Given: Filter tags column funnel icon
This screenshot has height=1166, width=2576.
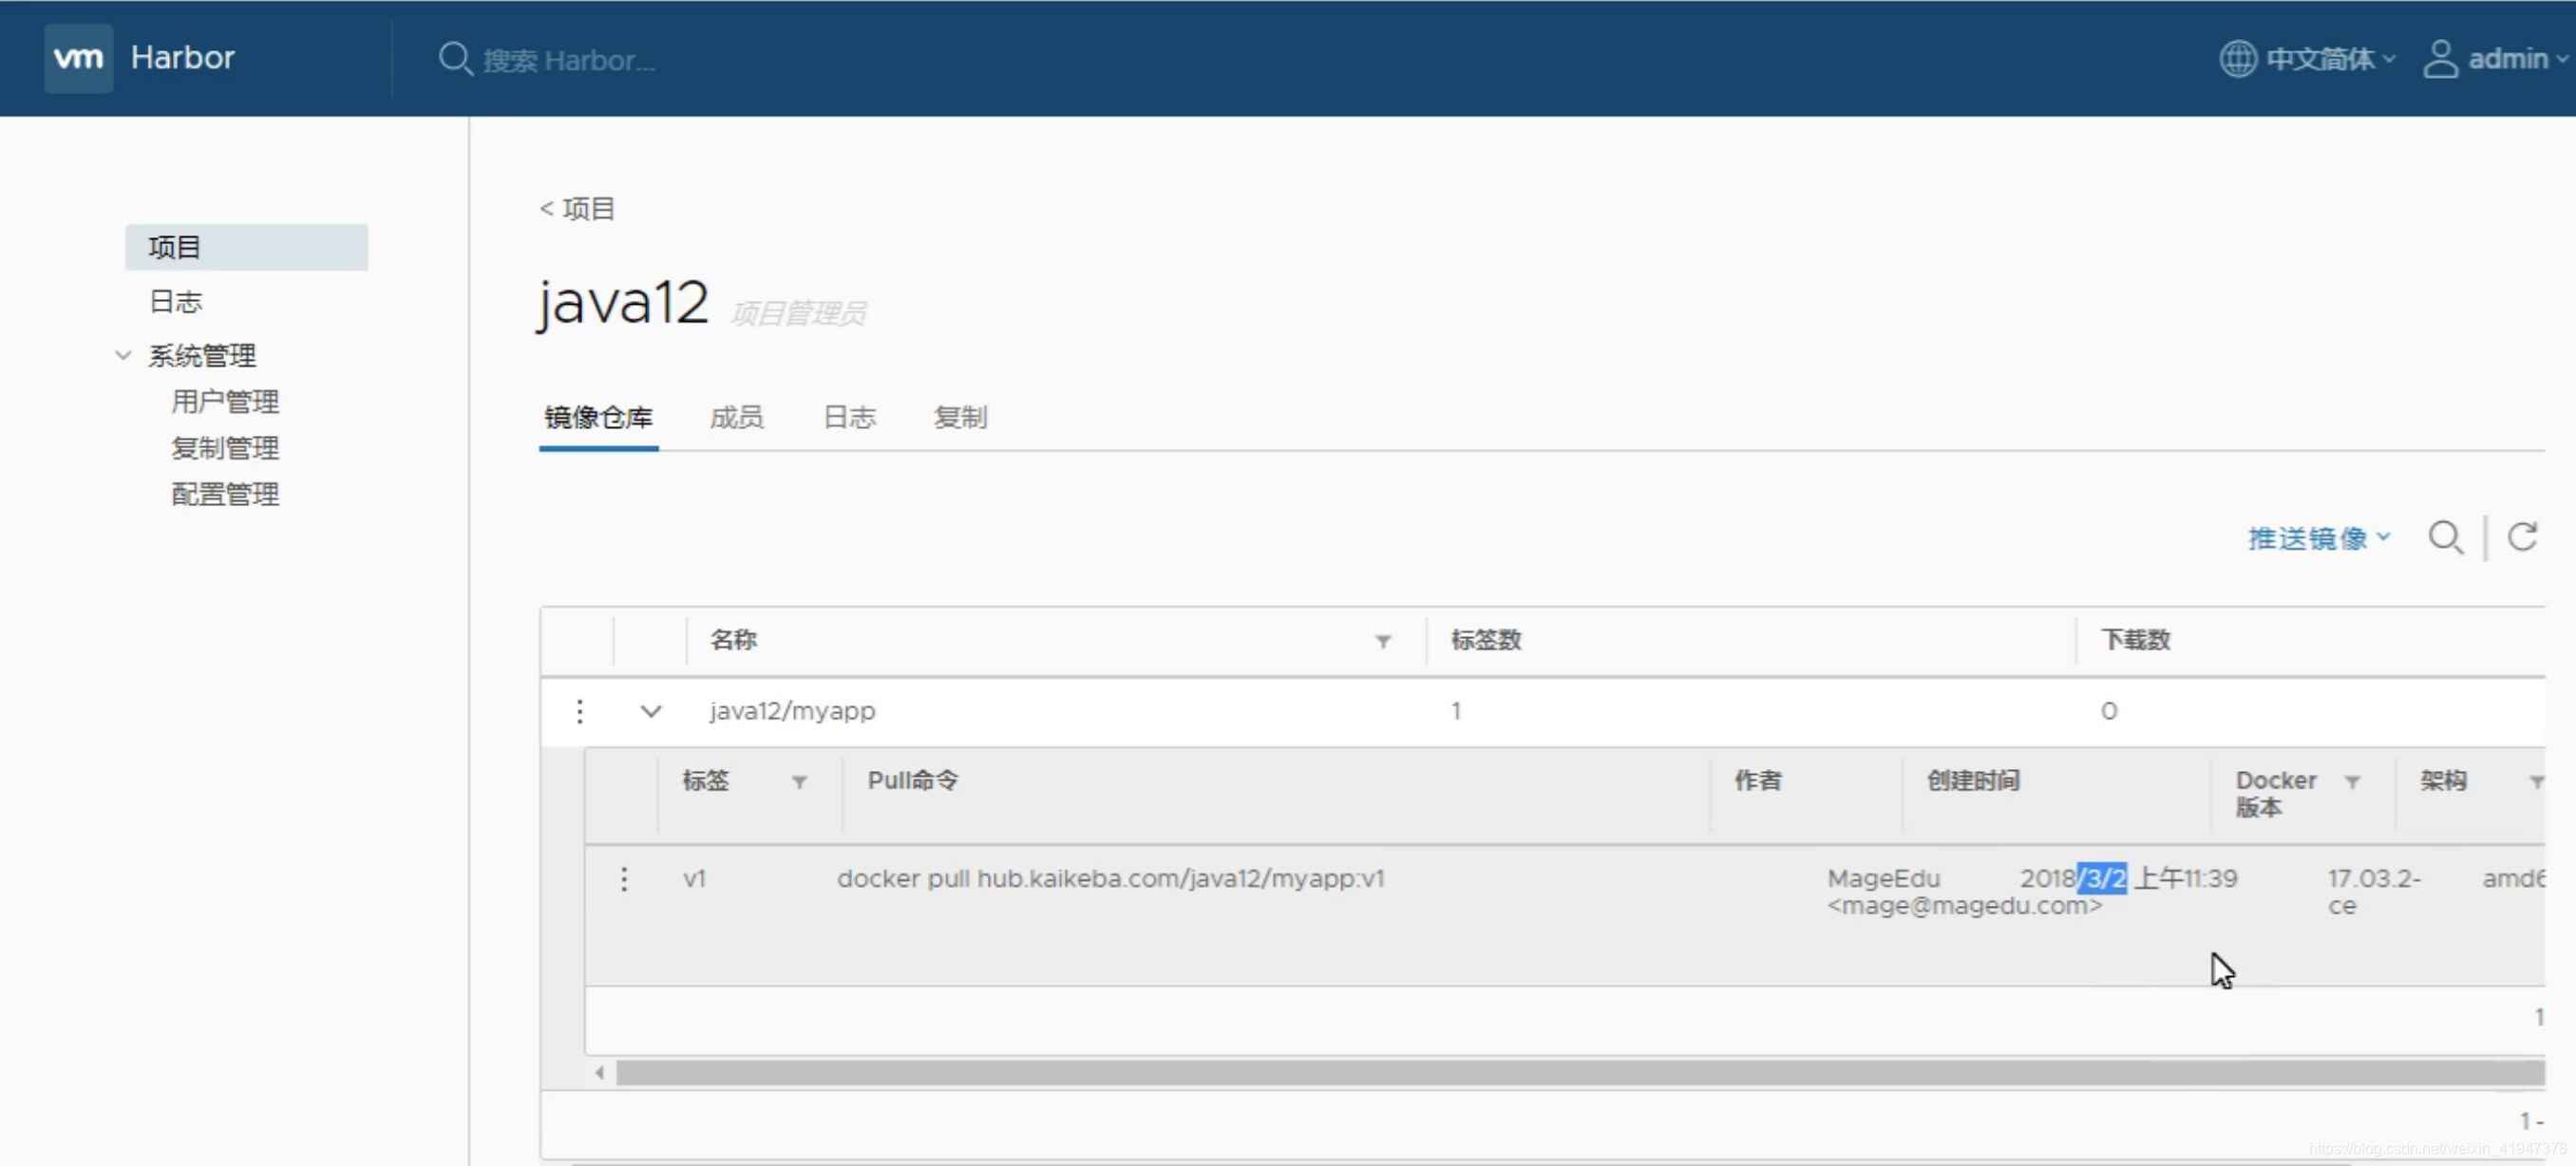Looking at the screenshot, I should 799,782.
